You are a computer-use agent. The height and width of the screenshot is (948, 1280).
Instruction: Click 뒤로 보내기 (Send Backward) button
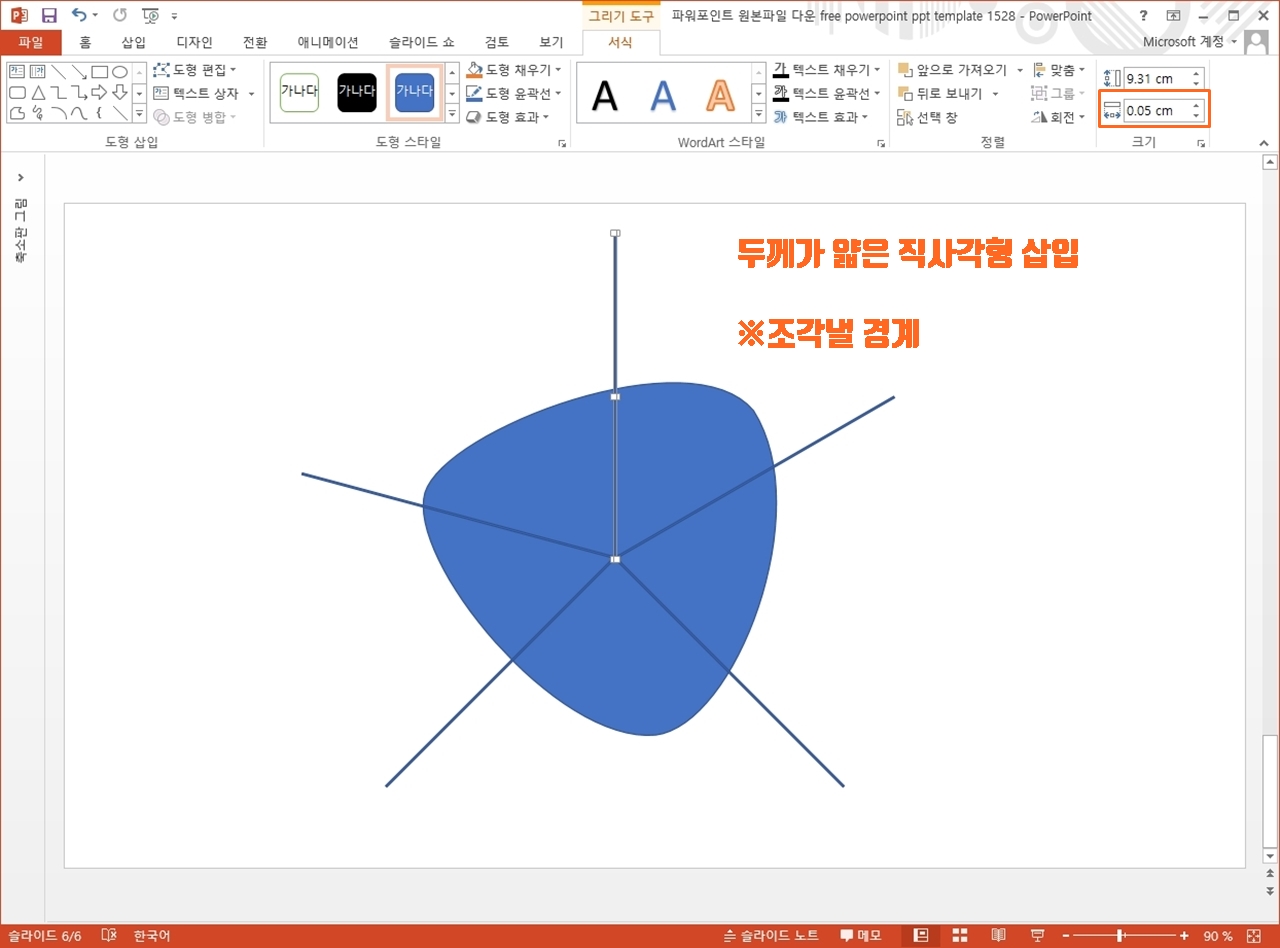point(940,93)
